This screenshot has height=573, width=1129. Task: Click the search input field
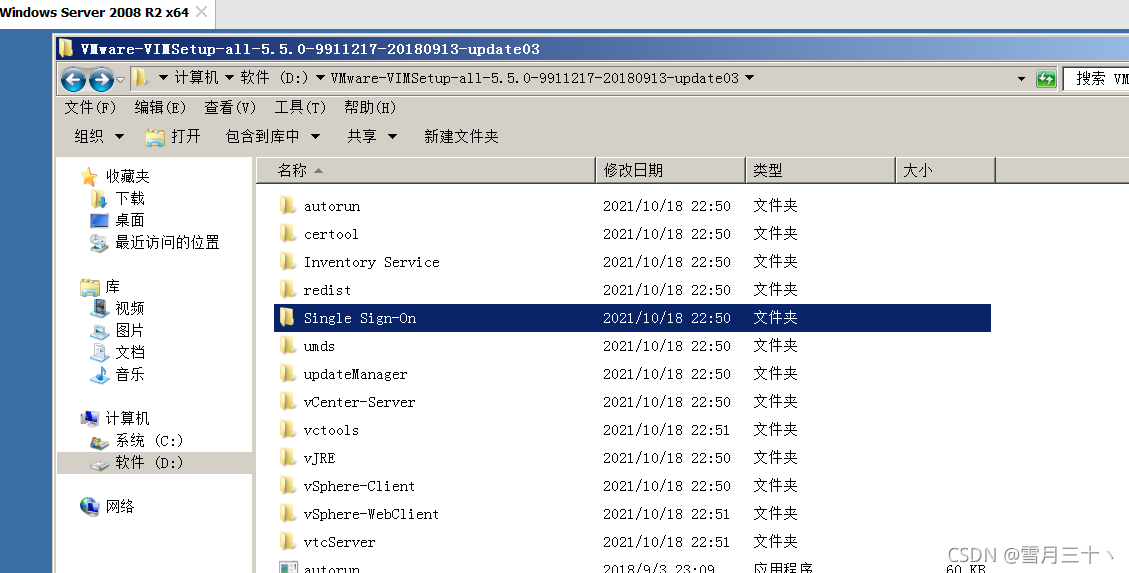pos(1096,78)
